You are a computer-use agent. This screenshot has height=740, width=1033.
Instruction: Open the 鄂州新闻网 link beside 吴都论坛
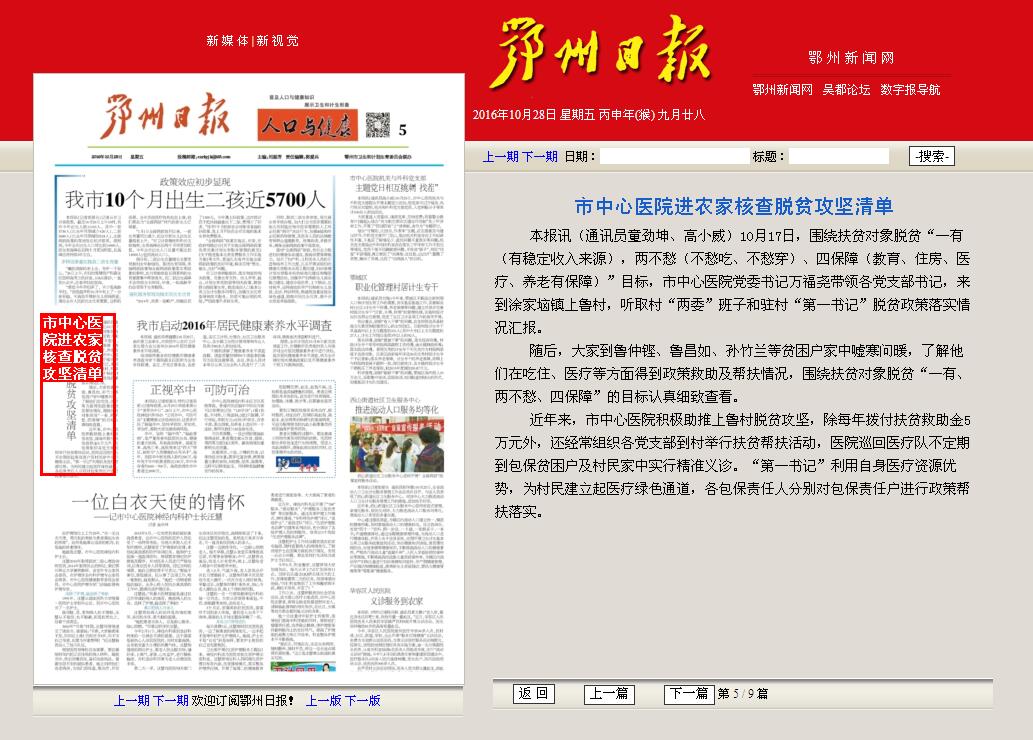pyautogui.click(x=782, y=90)
